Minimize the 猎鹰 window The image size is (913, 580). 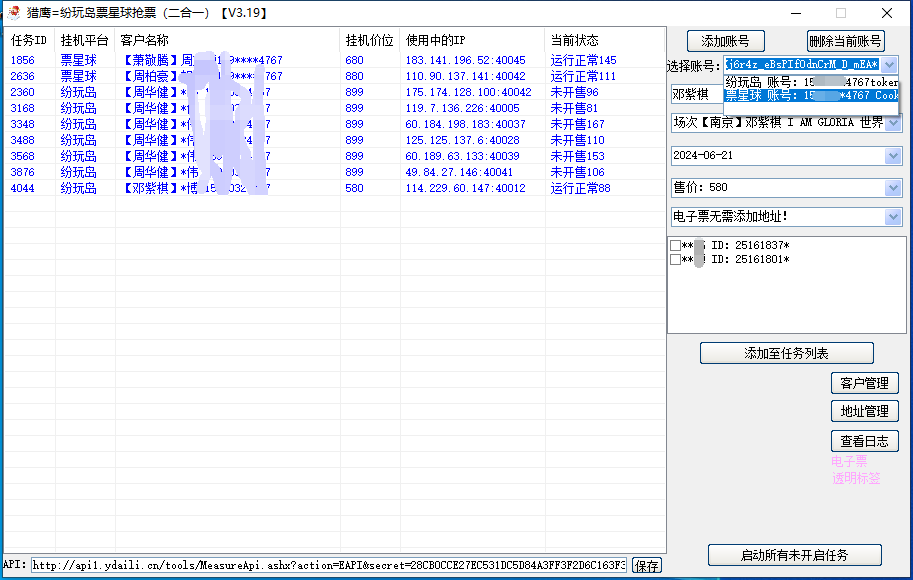click(x=796, y=13)
